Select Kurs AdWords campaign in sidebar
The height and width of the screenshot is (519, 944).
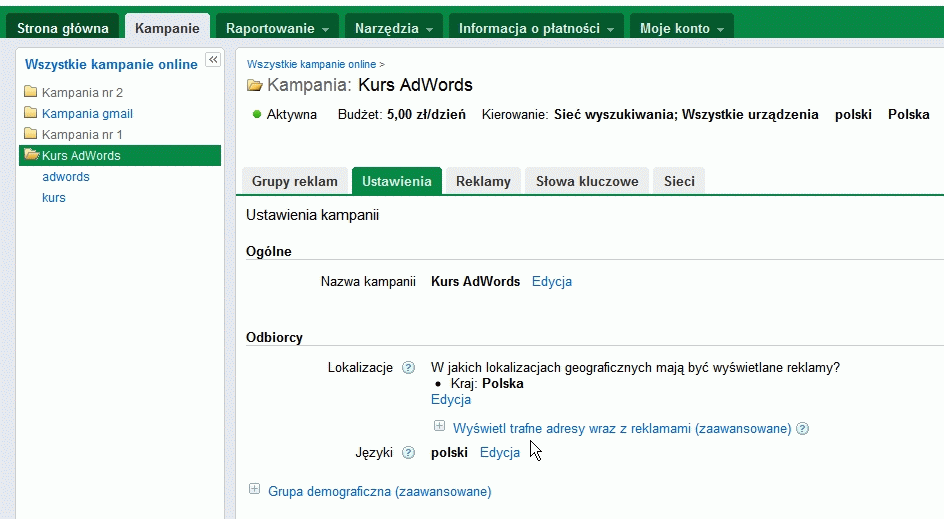pyautogui.click(x=120, y=155)
